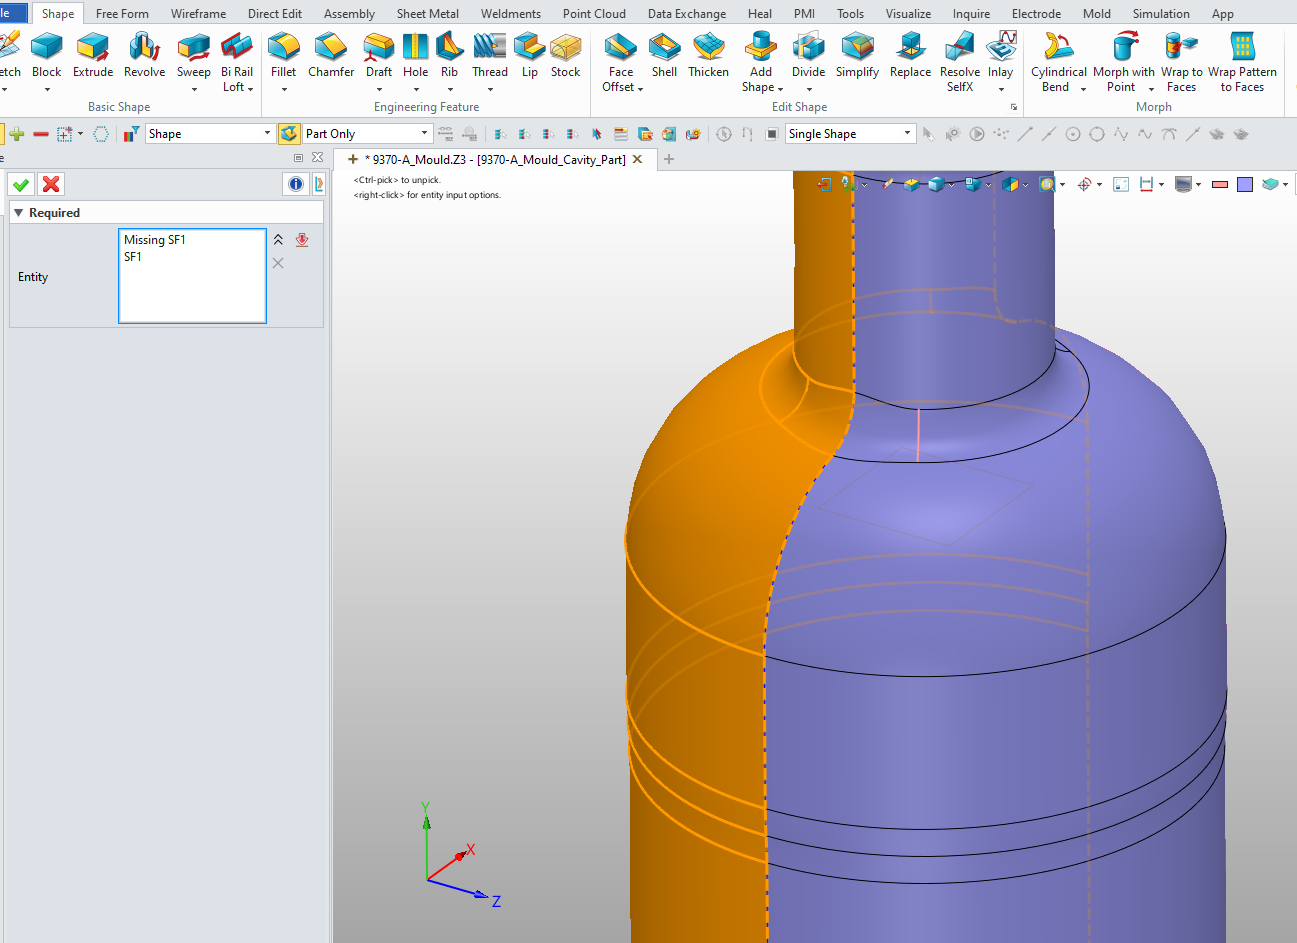Viewport: 1297px width, 943px height.
Task: Select the Lip tool
Action: 530,56
